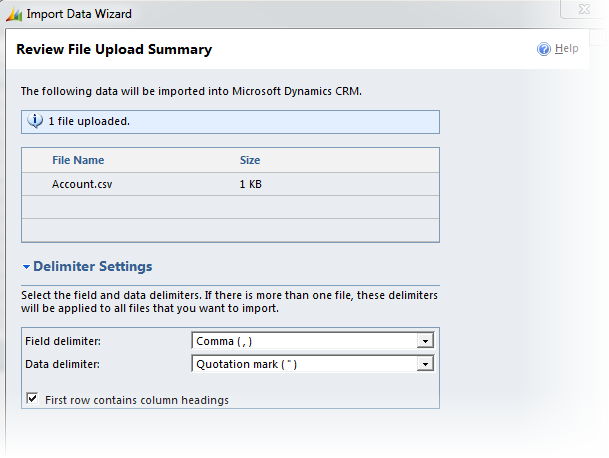Select the Account.csv file row

click(x=80, y=184)
